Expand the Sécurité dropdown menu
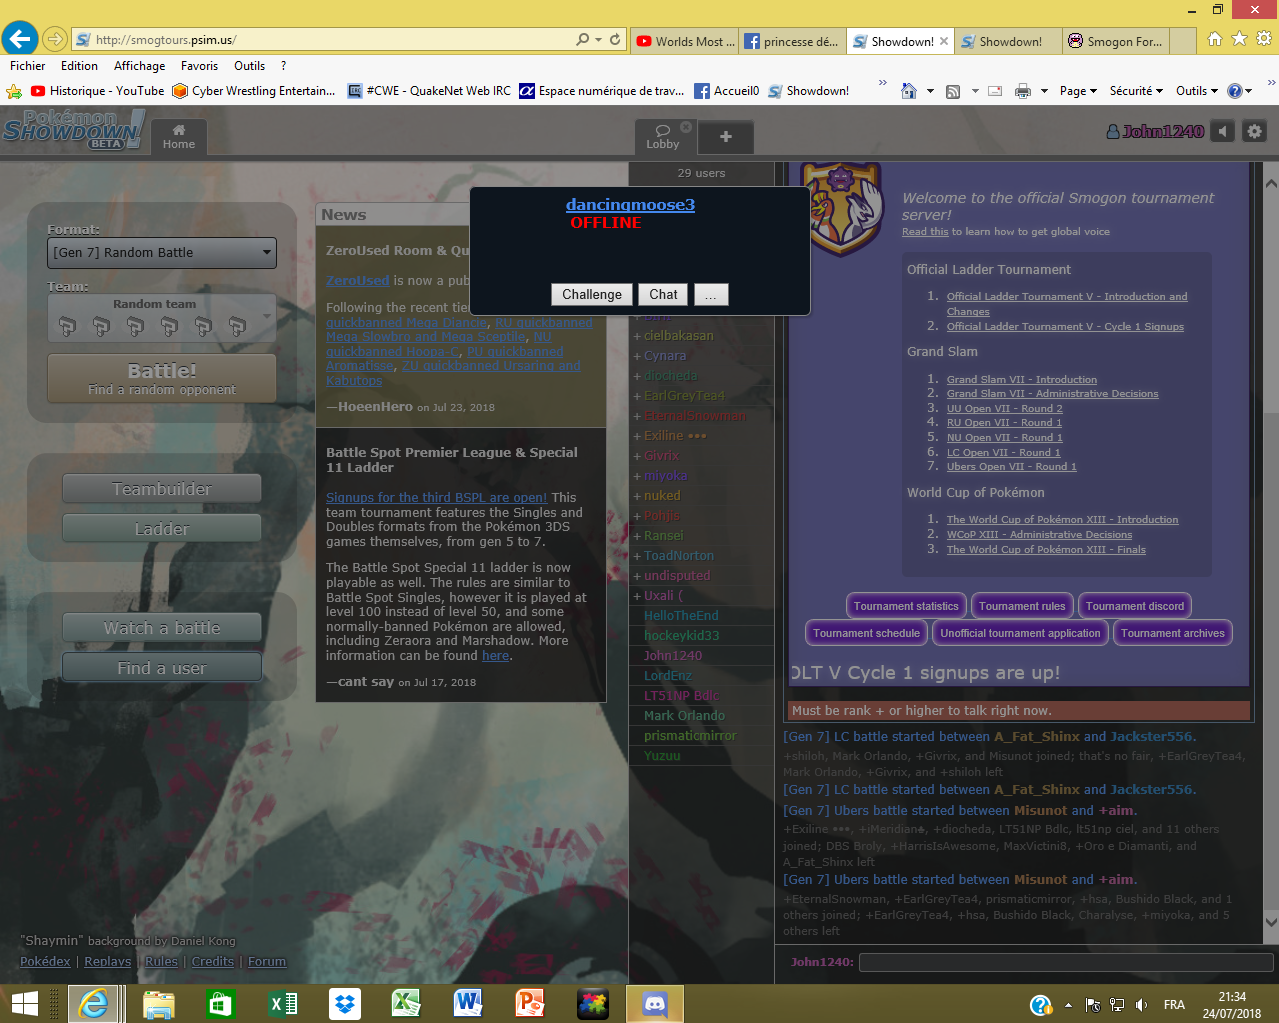 [1136, 91]
